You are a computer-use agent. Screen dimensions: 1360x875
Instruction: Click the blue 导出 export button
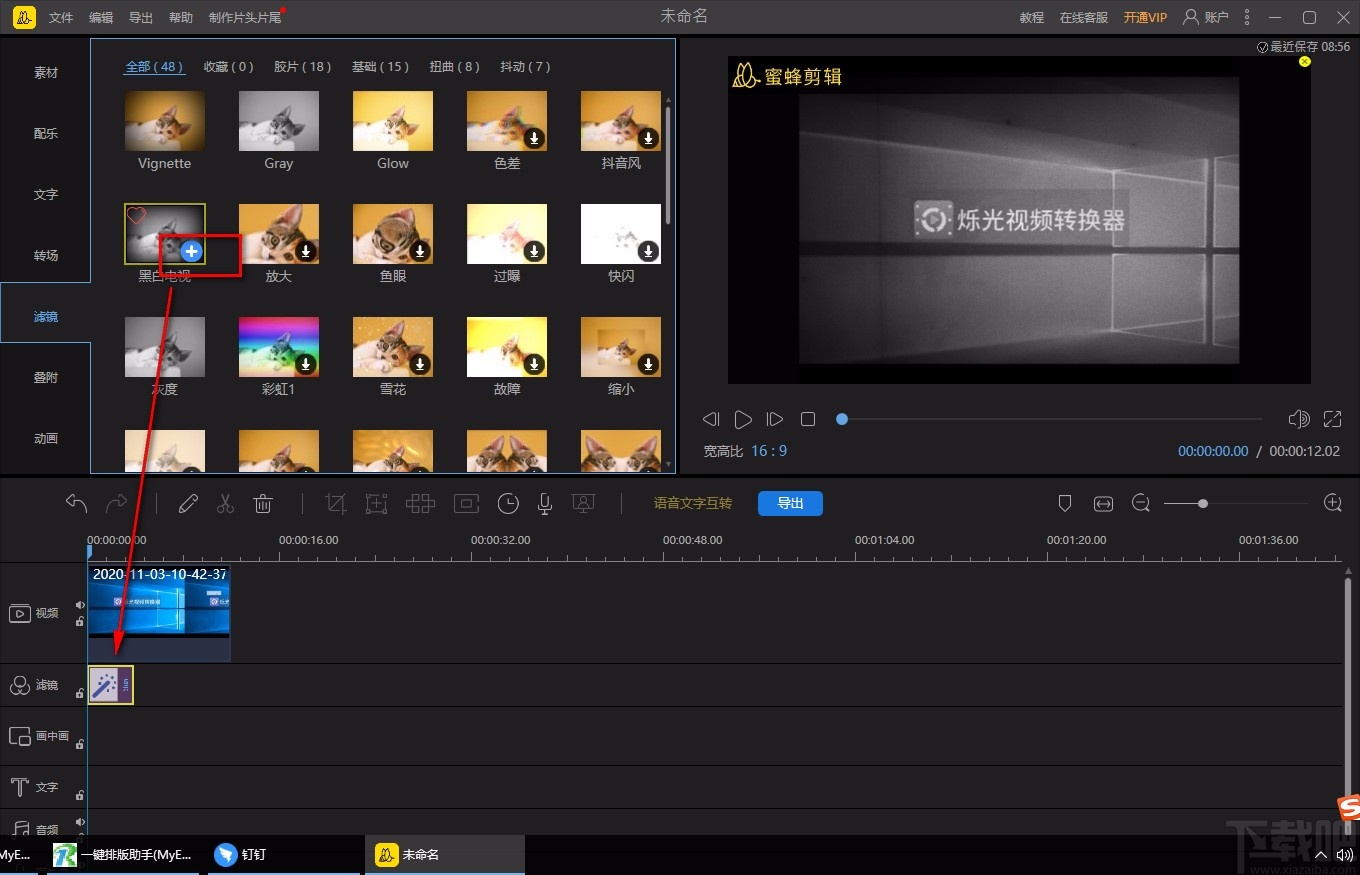click(790, 503)
